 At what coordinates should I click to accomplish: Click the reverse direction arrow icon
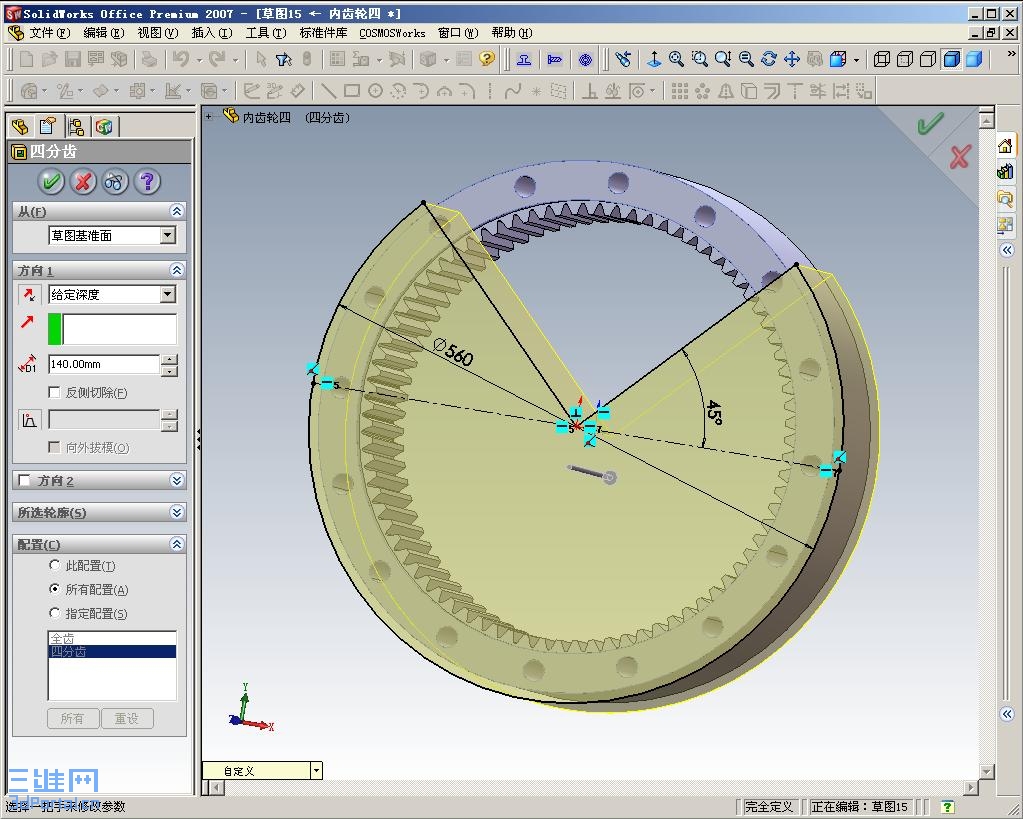pyautogui.click(x=29, y=295)
